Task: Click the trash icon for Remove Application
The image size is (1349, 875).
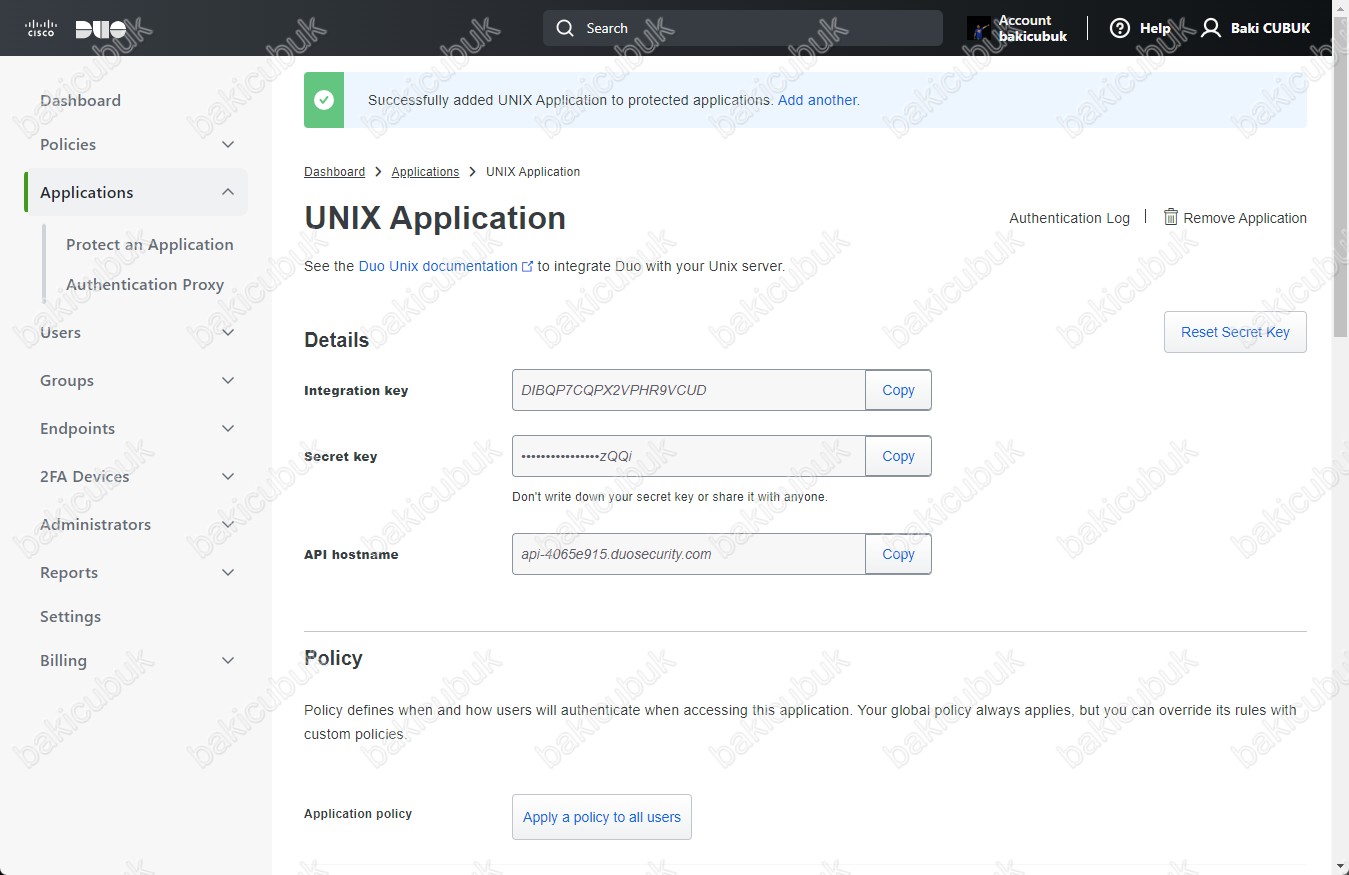Action: point(1170,216)
